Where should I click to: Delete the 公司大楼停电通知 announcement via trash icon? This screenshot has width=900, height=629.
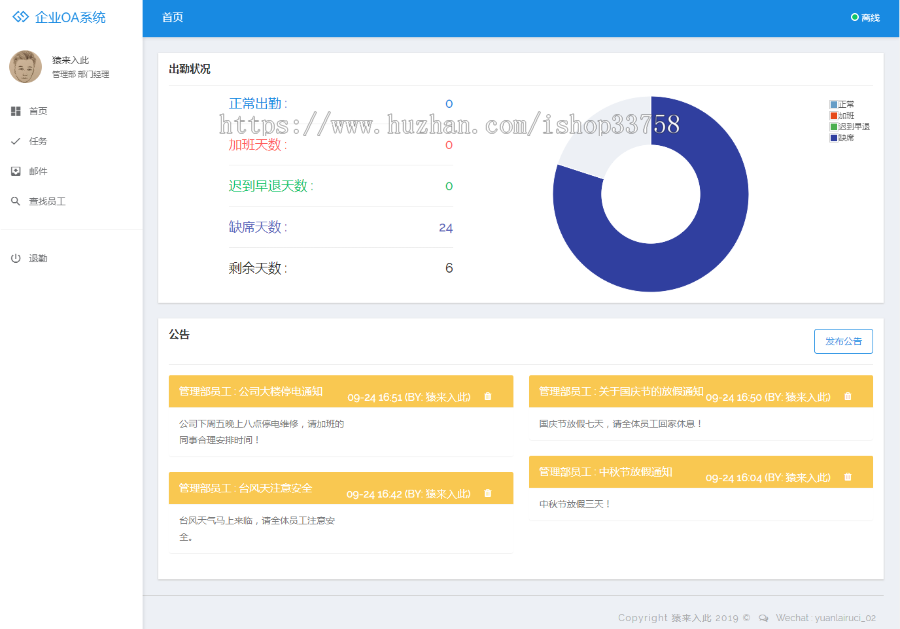click(487, 395)
